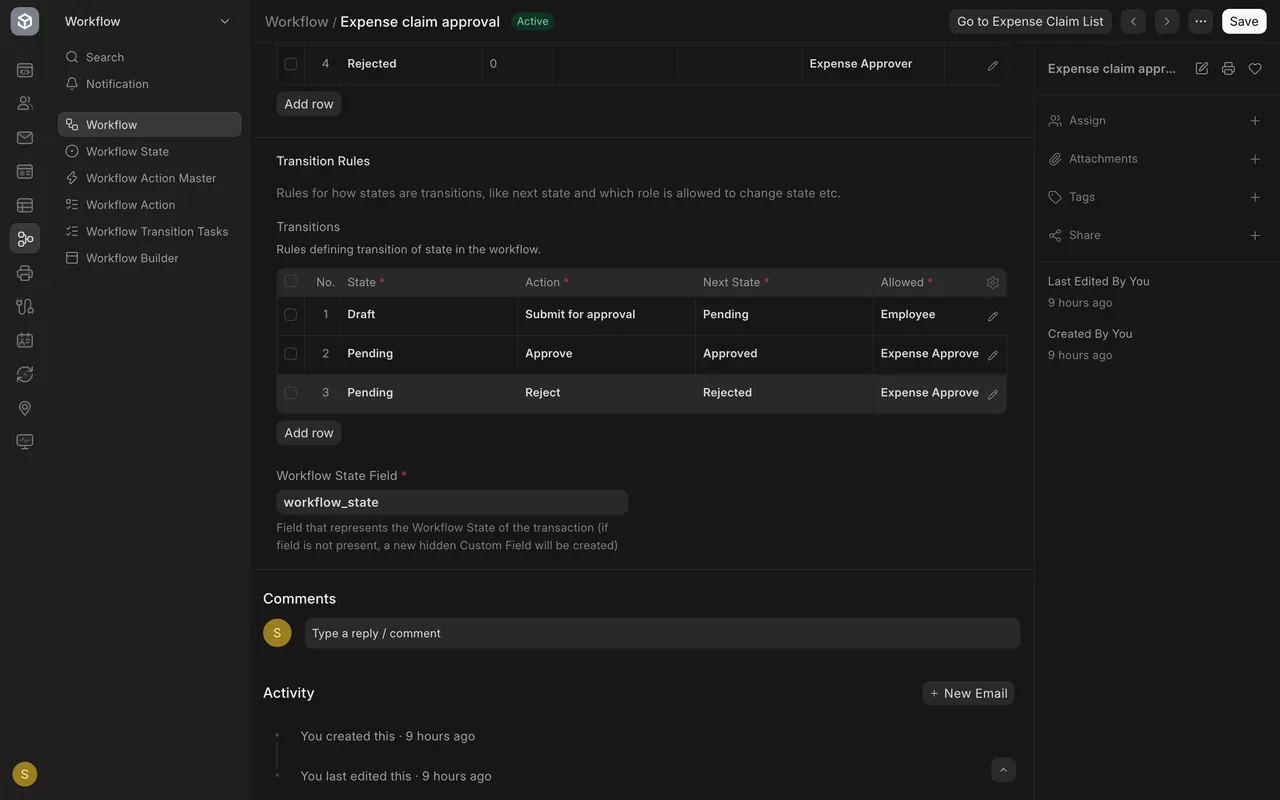This screenshot has height=800, width=1280.
Task: Check the Pending Approve row checkbox
Action: coord(290,353)
